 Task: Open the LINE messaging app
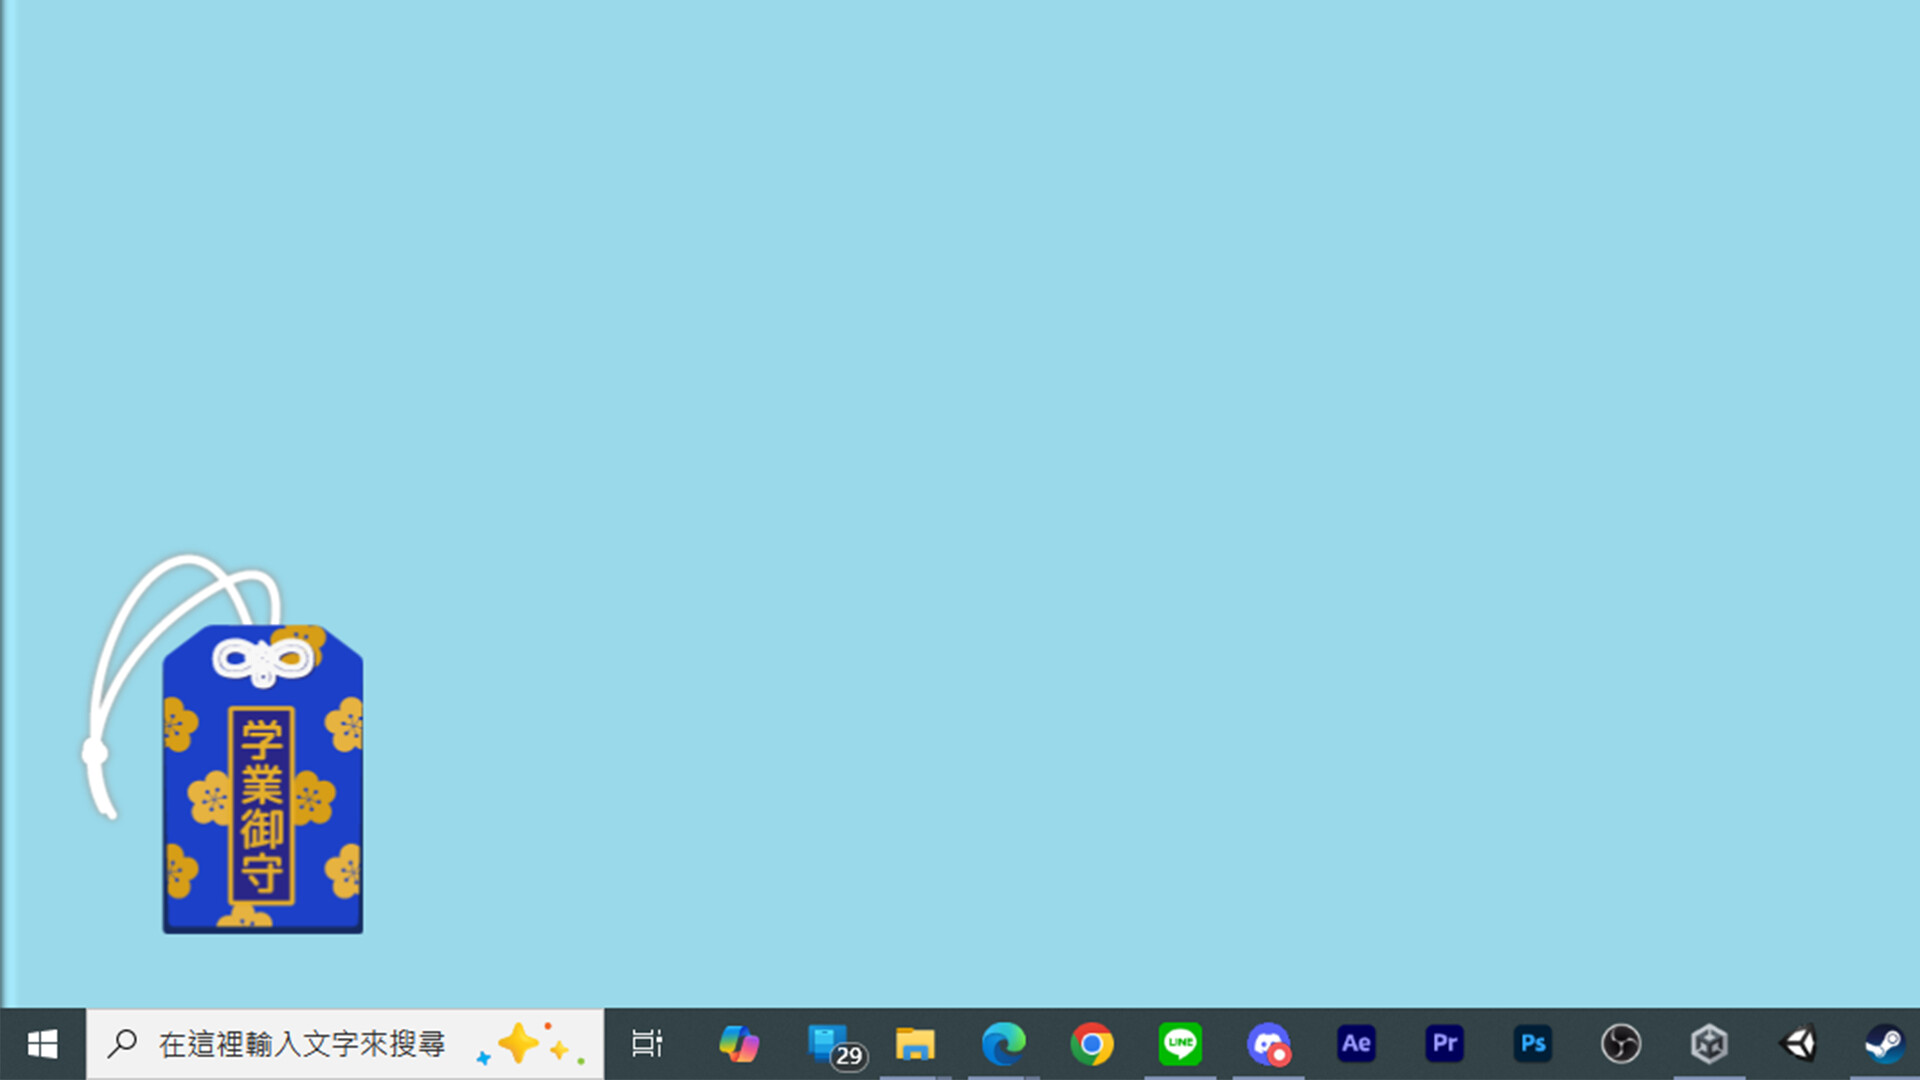1180,1044
